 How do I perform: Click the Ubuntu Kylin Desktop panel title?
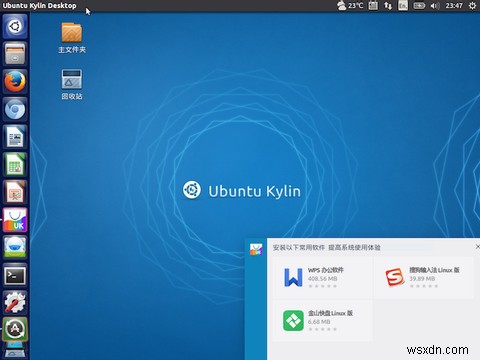[x=39, y=6]
